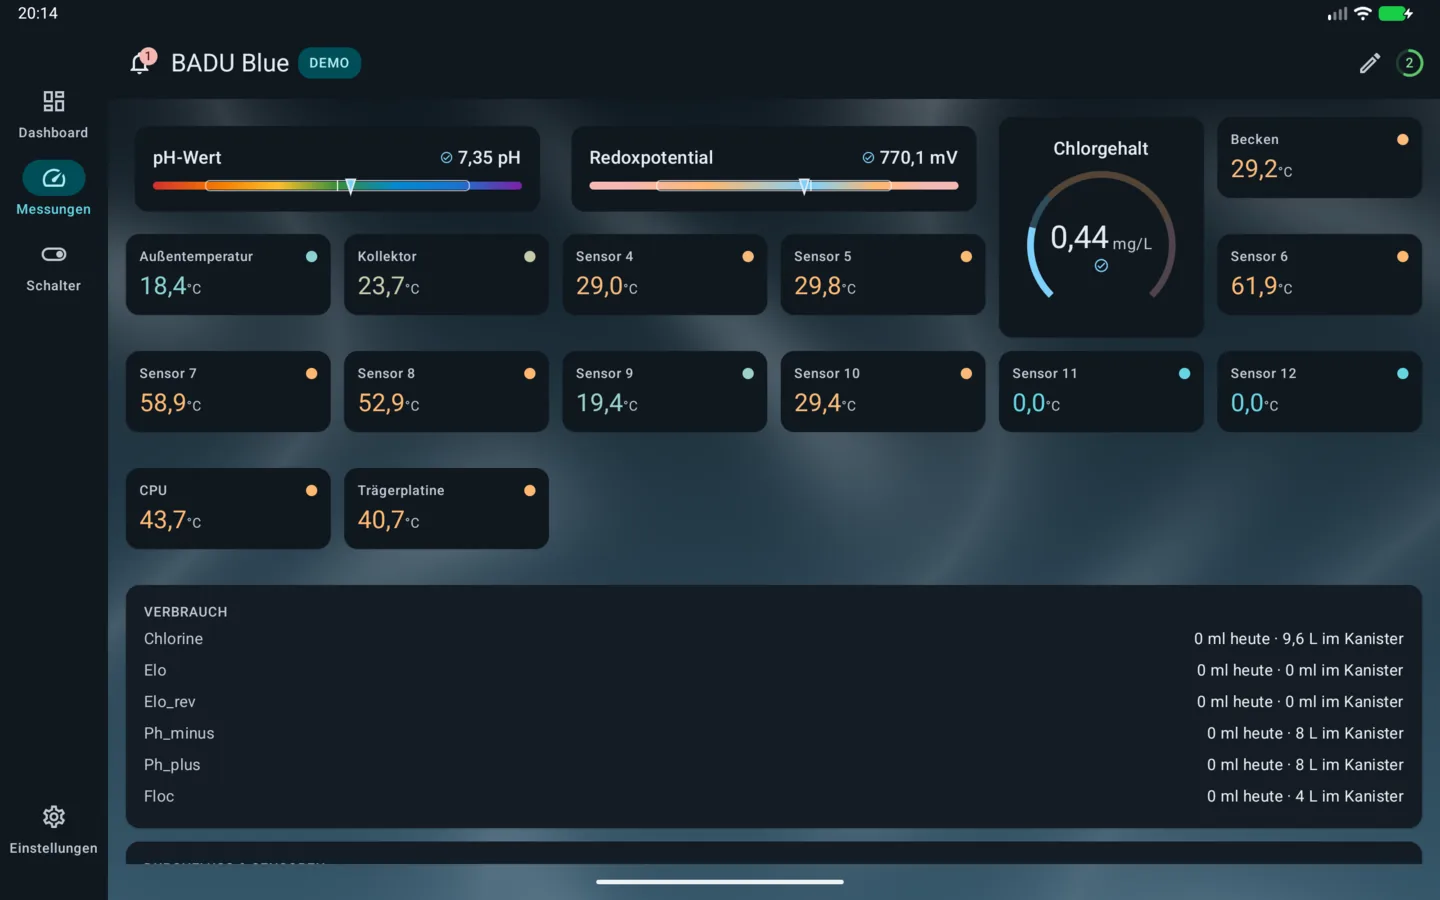The image size is (1440, 900).
Task: Open the green circular counter showing 2
Action: 1409,63
